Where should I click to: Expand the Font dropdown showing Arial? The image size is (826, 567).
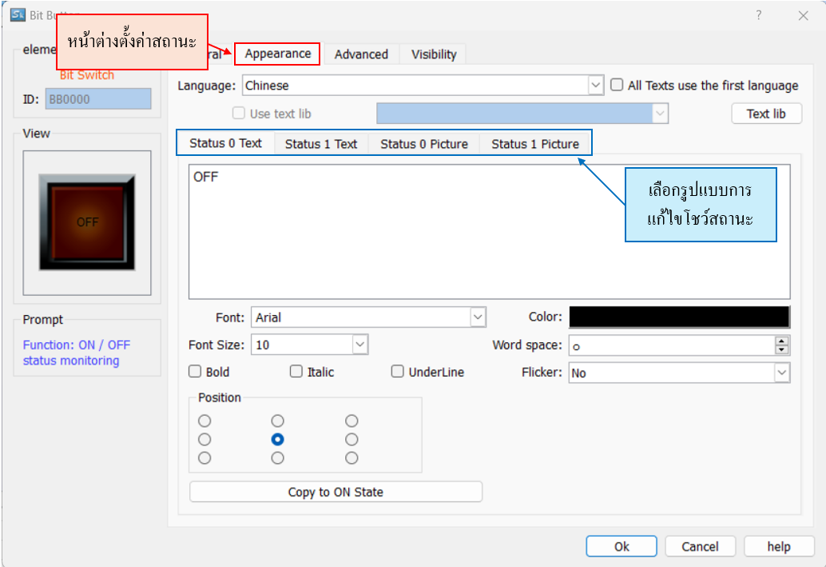(x=477, y=317)
